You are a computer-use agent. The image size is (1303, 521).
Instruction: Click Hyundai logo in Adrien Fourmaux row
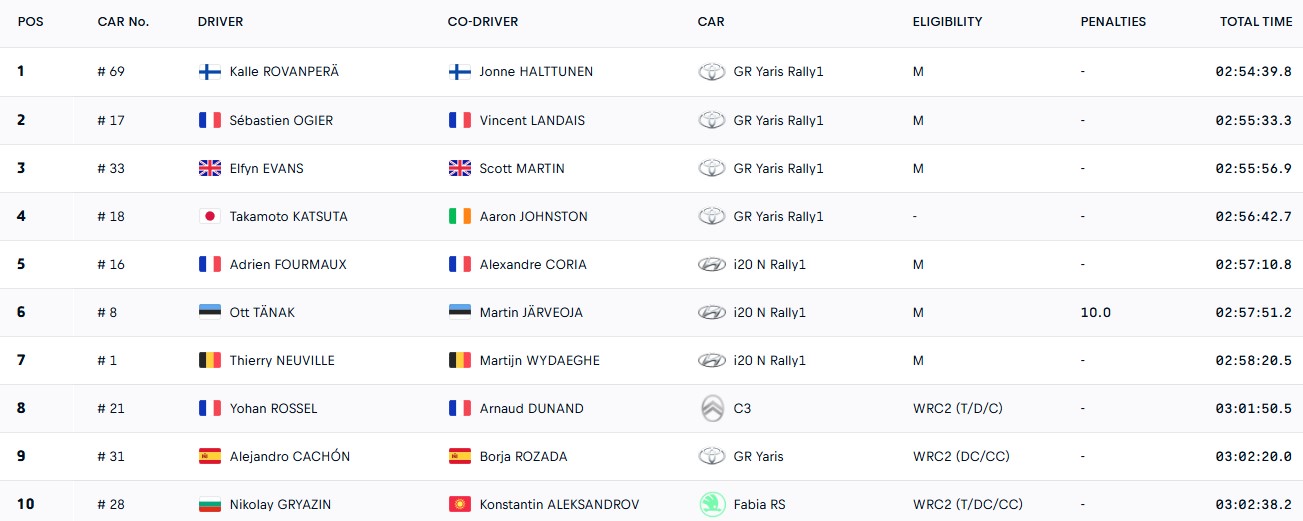click(711, 264)
